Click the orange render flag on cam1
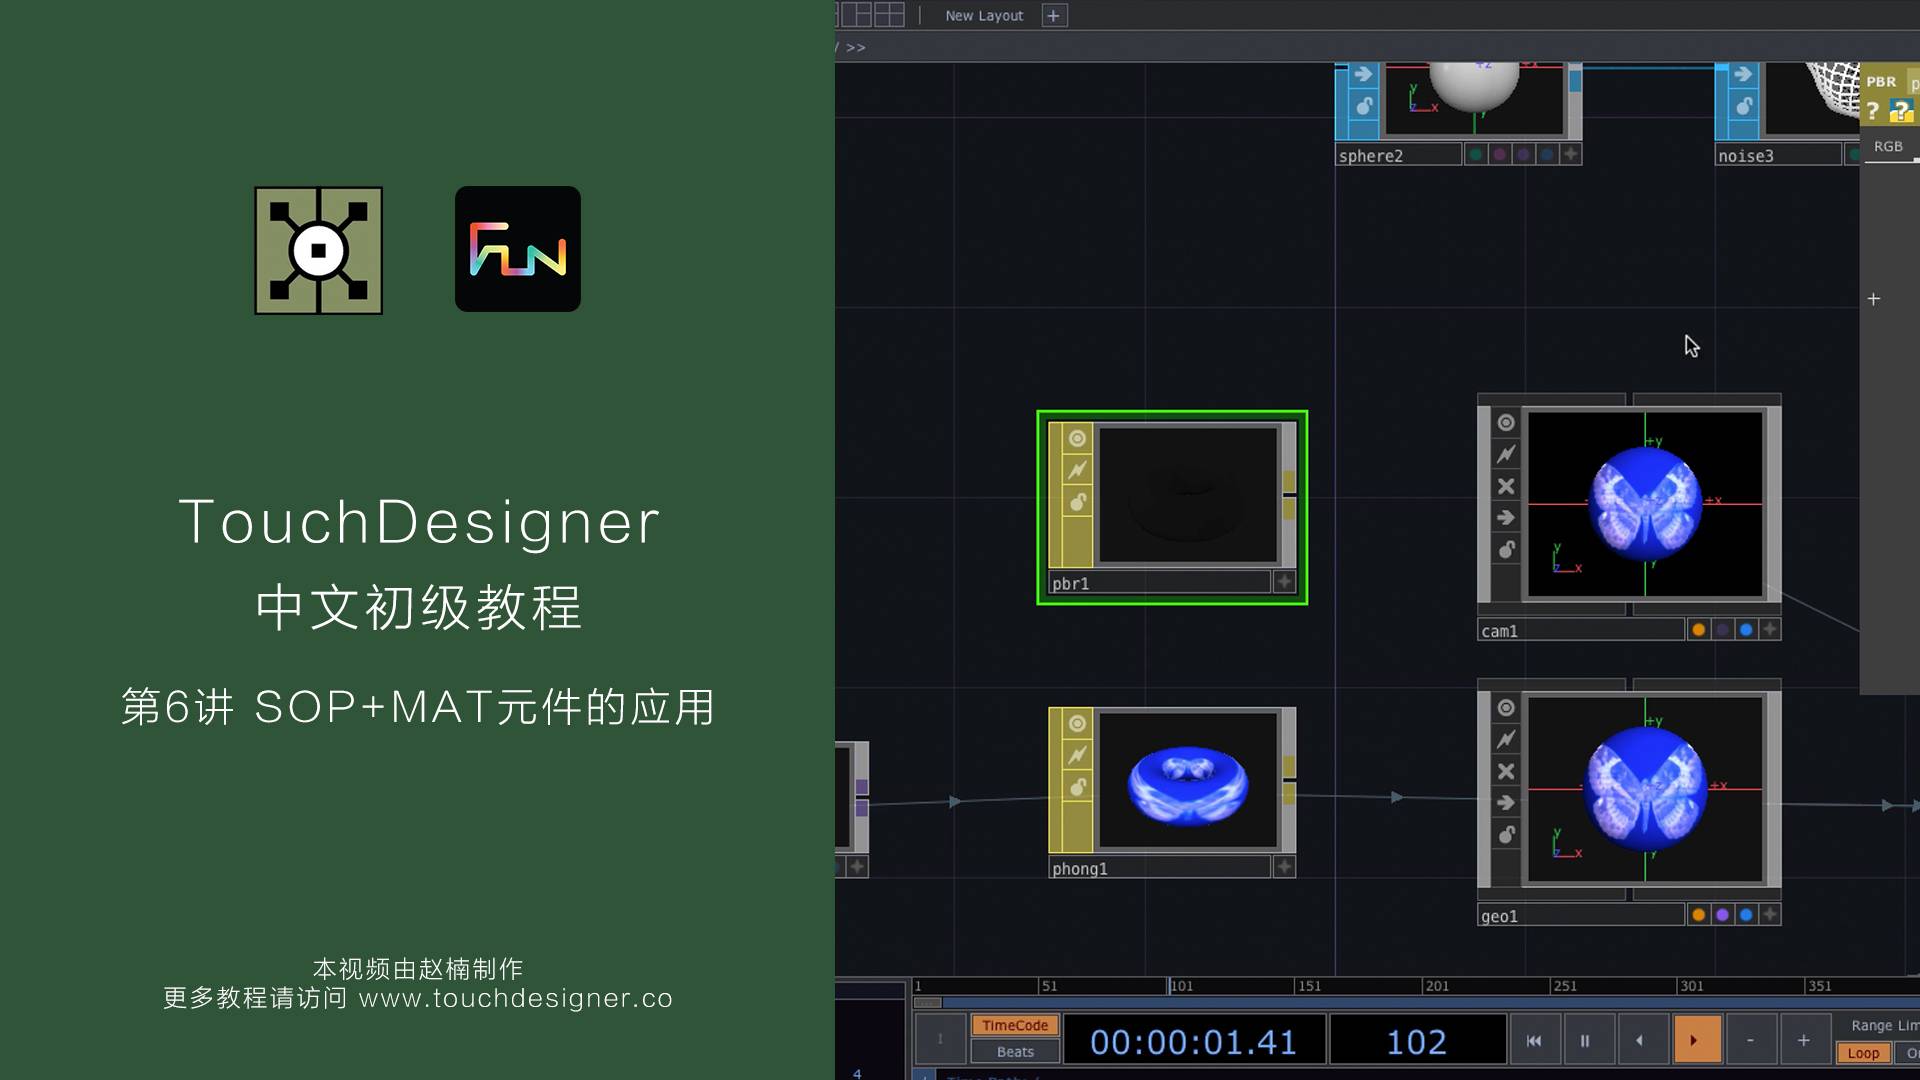This screenshot has height=1080, width=1920. click(1698, 629)
